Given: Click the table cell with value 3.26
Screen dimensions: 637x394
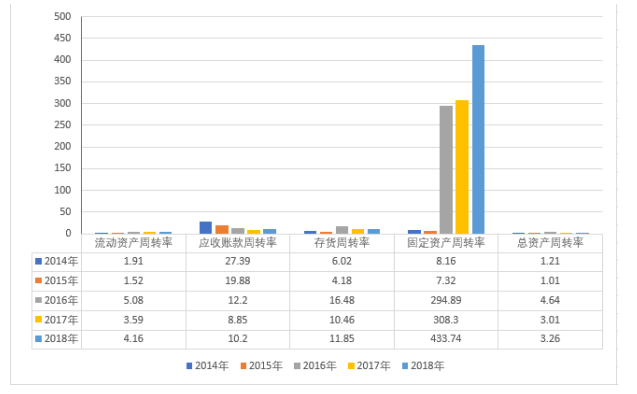Looking at the screenshot, I should (x=550, y=339).
